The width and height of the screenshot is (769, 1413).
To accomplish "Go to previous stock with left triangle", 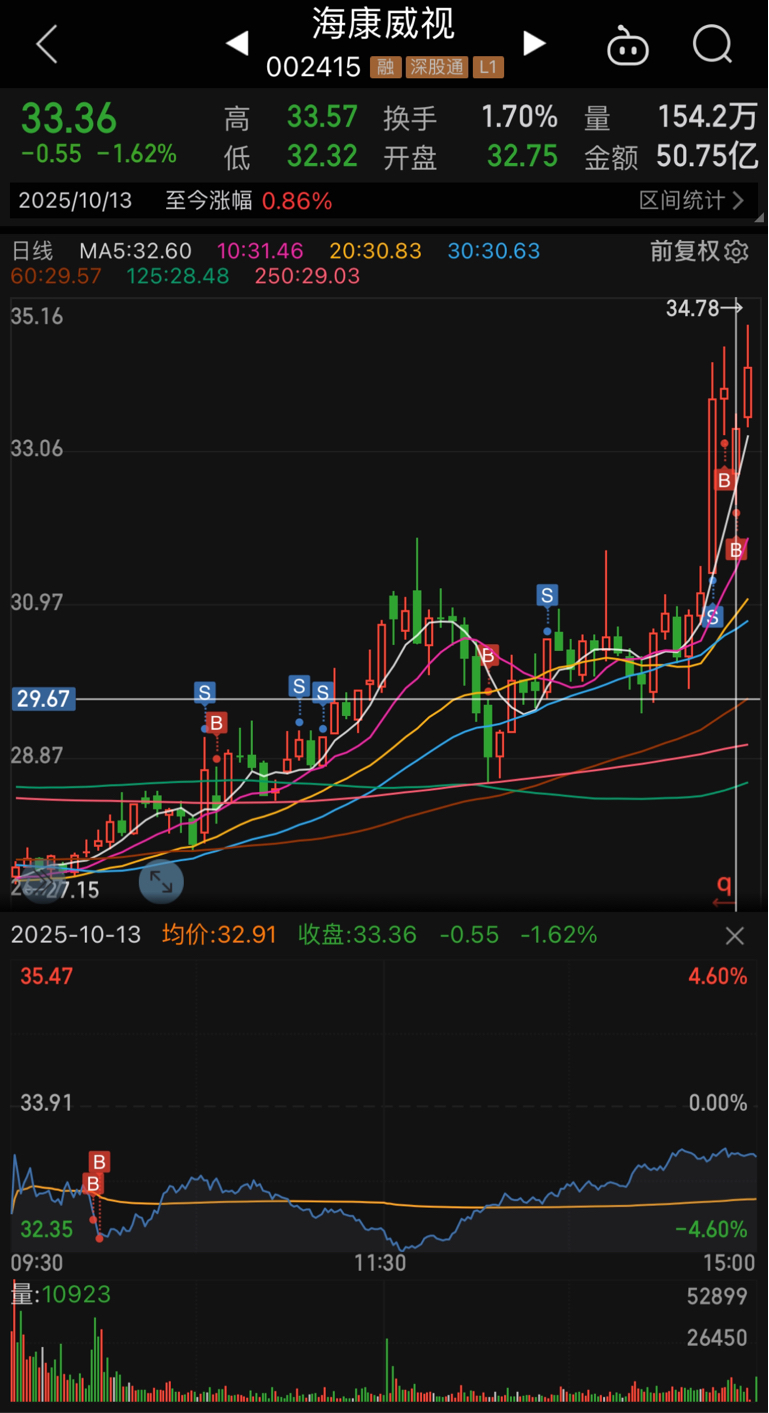I will tap(237, 43).
